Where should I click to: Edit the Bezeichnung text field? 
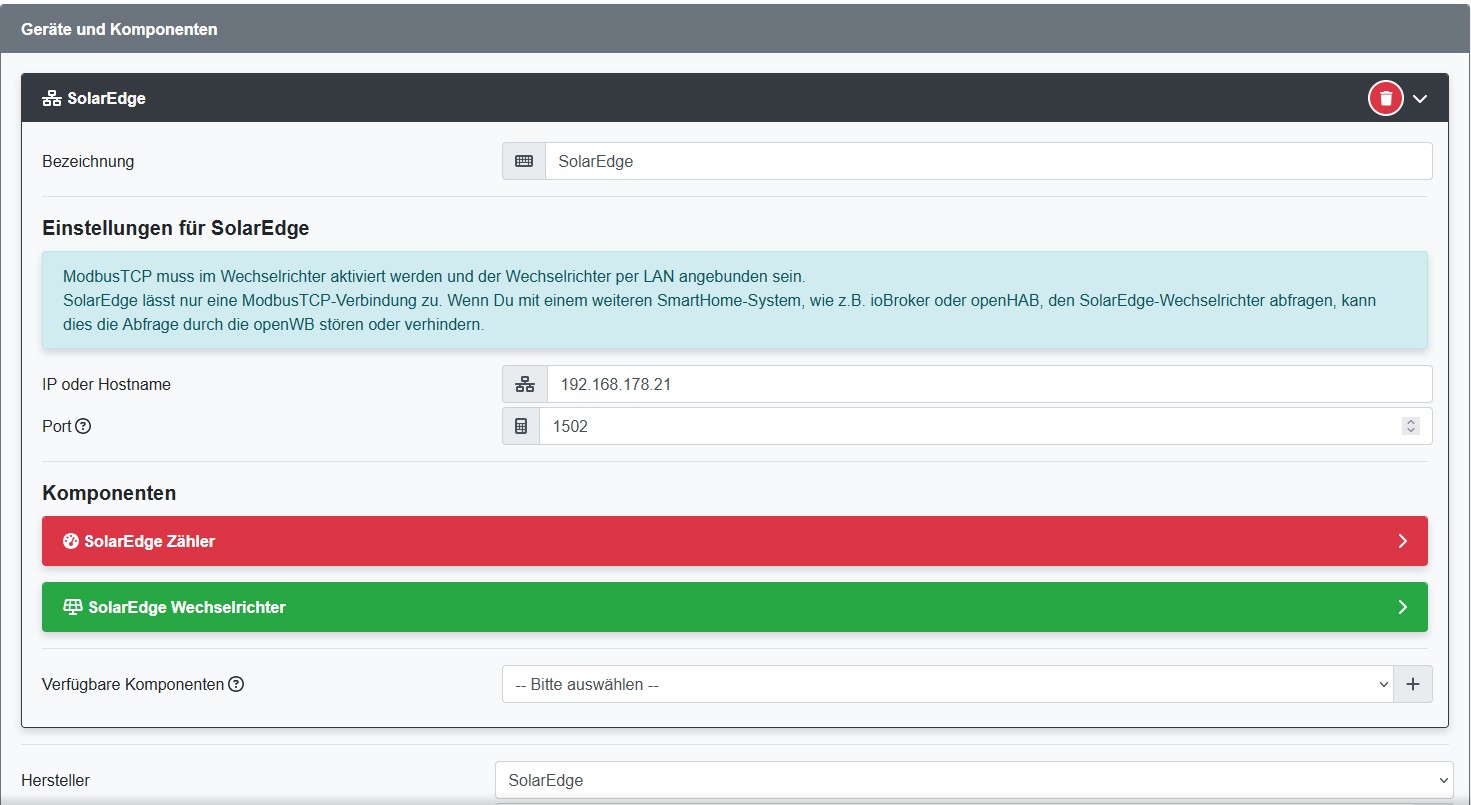(x=988, y=161)
